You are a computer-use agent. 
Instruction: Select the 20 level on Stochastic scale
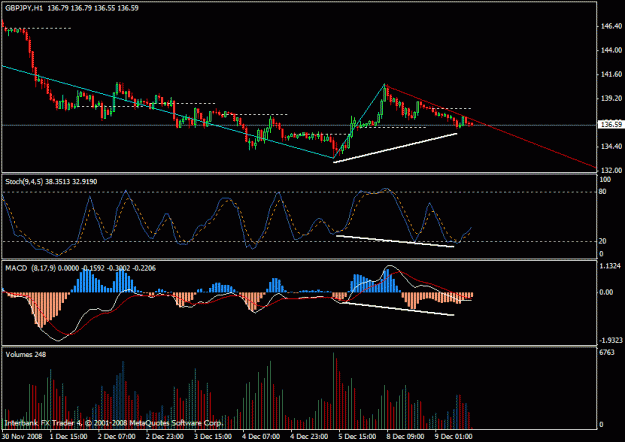pos(603,241)
